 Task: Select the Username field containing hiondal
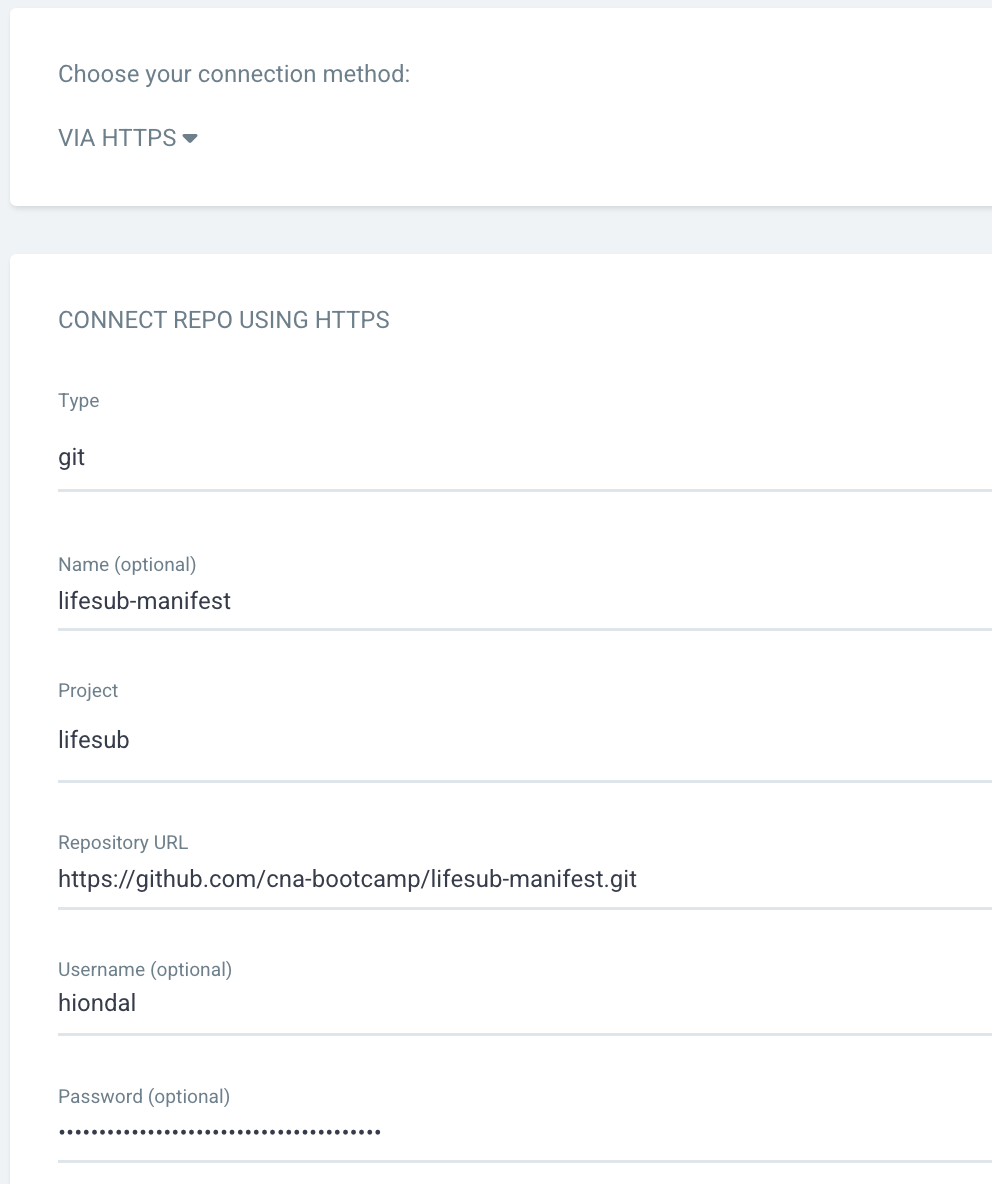520,1003
